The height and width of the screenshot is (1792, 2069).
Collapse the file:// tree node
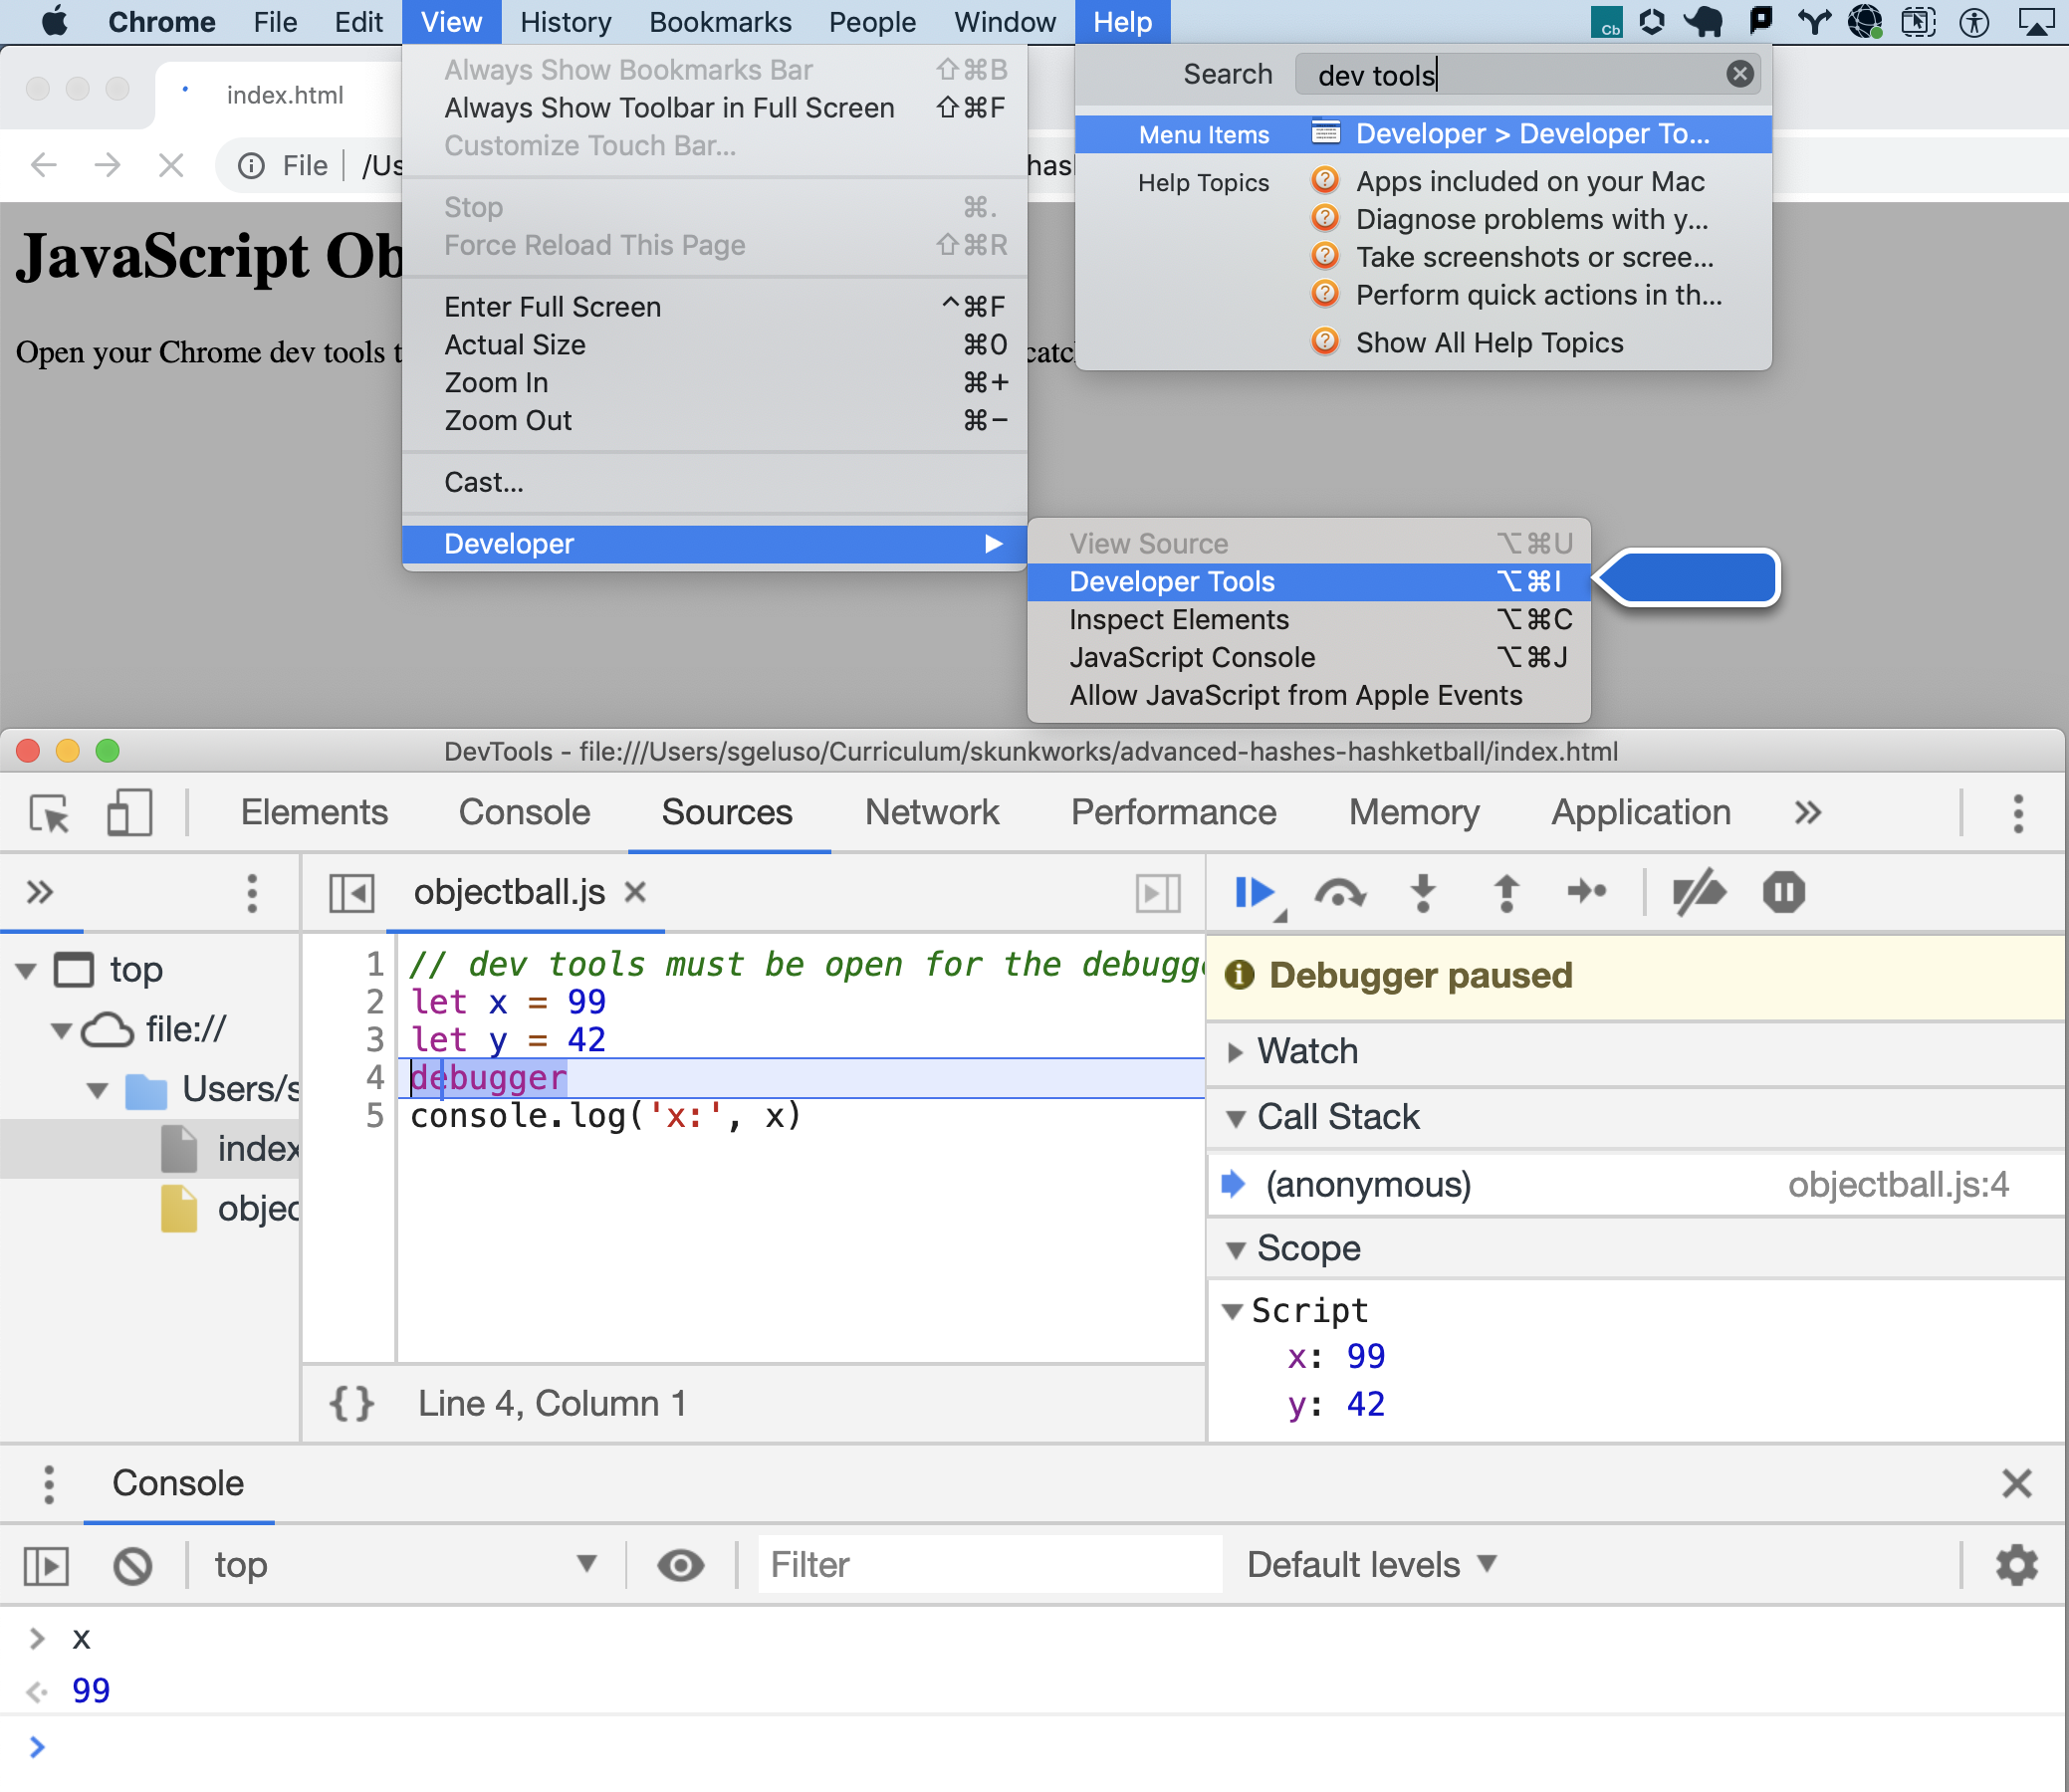(x=61, y=1030)
